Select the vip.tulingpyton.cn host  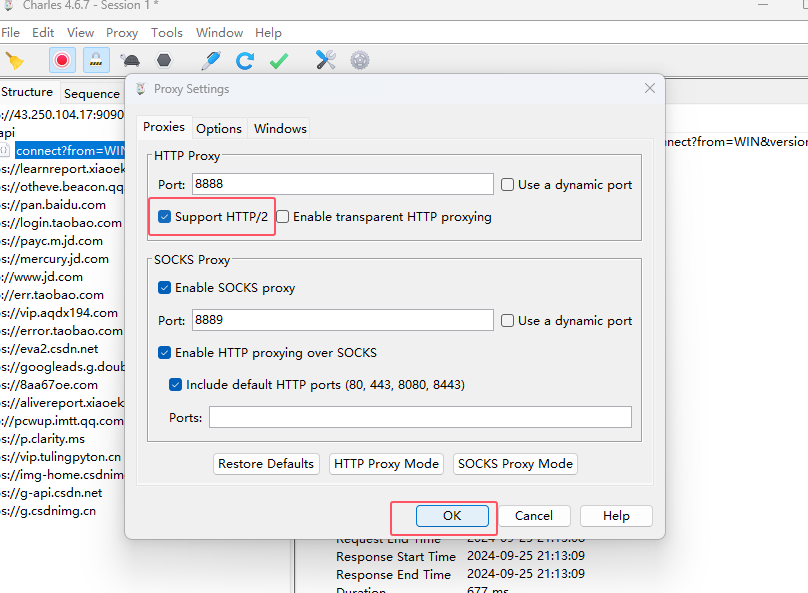point(61,457)
